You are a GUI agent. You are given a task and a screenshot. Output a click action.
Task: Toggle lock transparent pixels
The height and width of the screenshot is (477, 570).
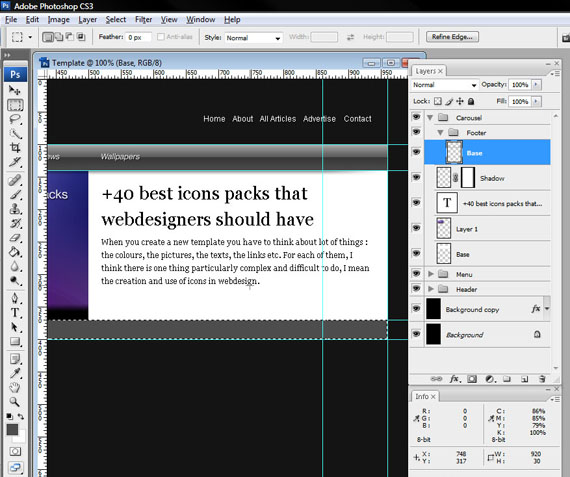click(x=438, y=101)
